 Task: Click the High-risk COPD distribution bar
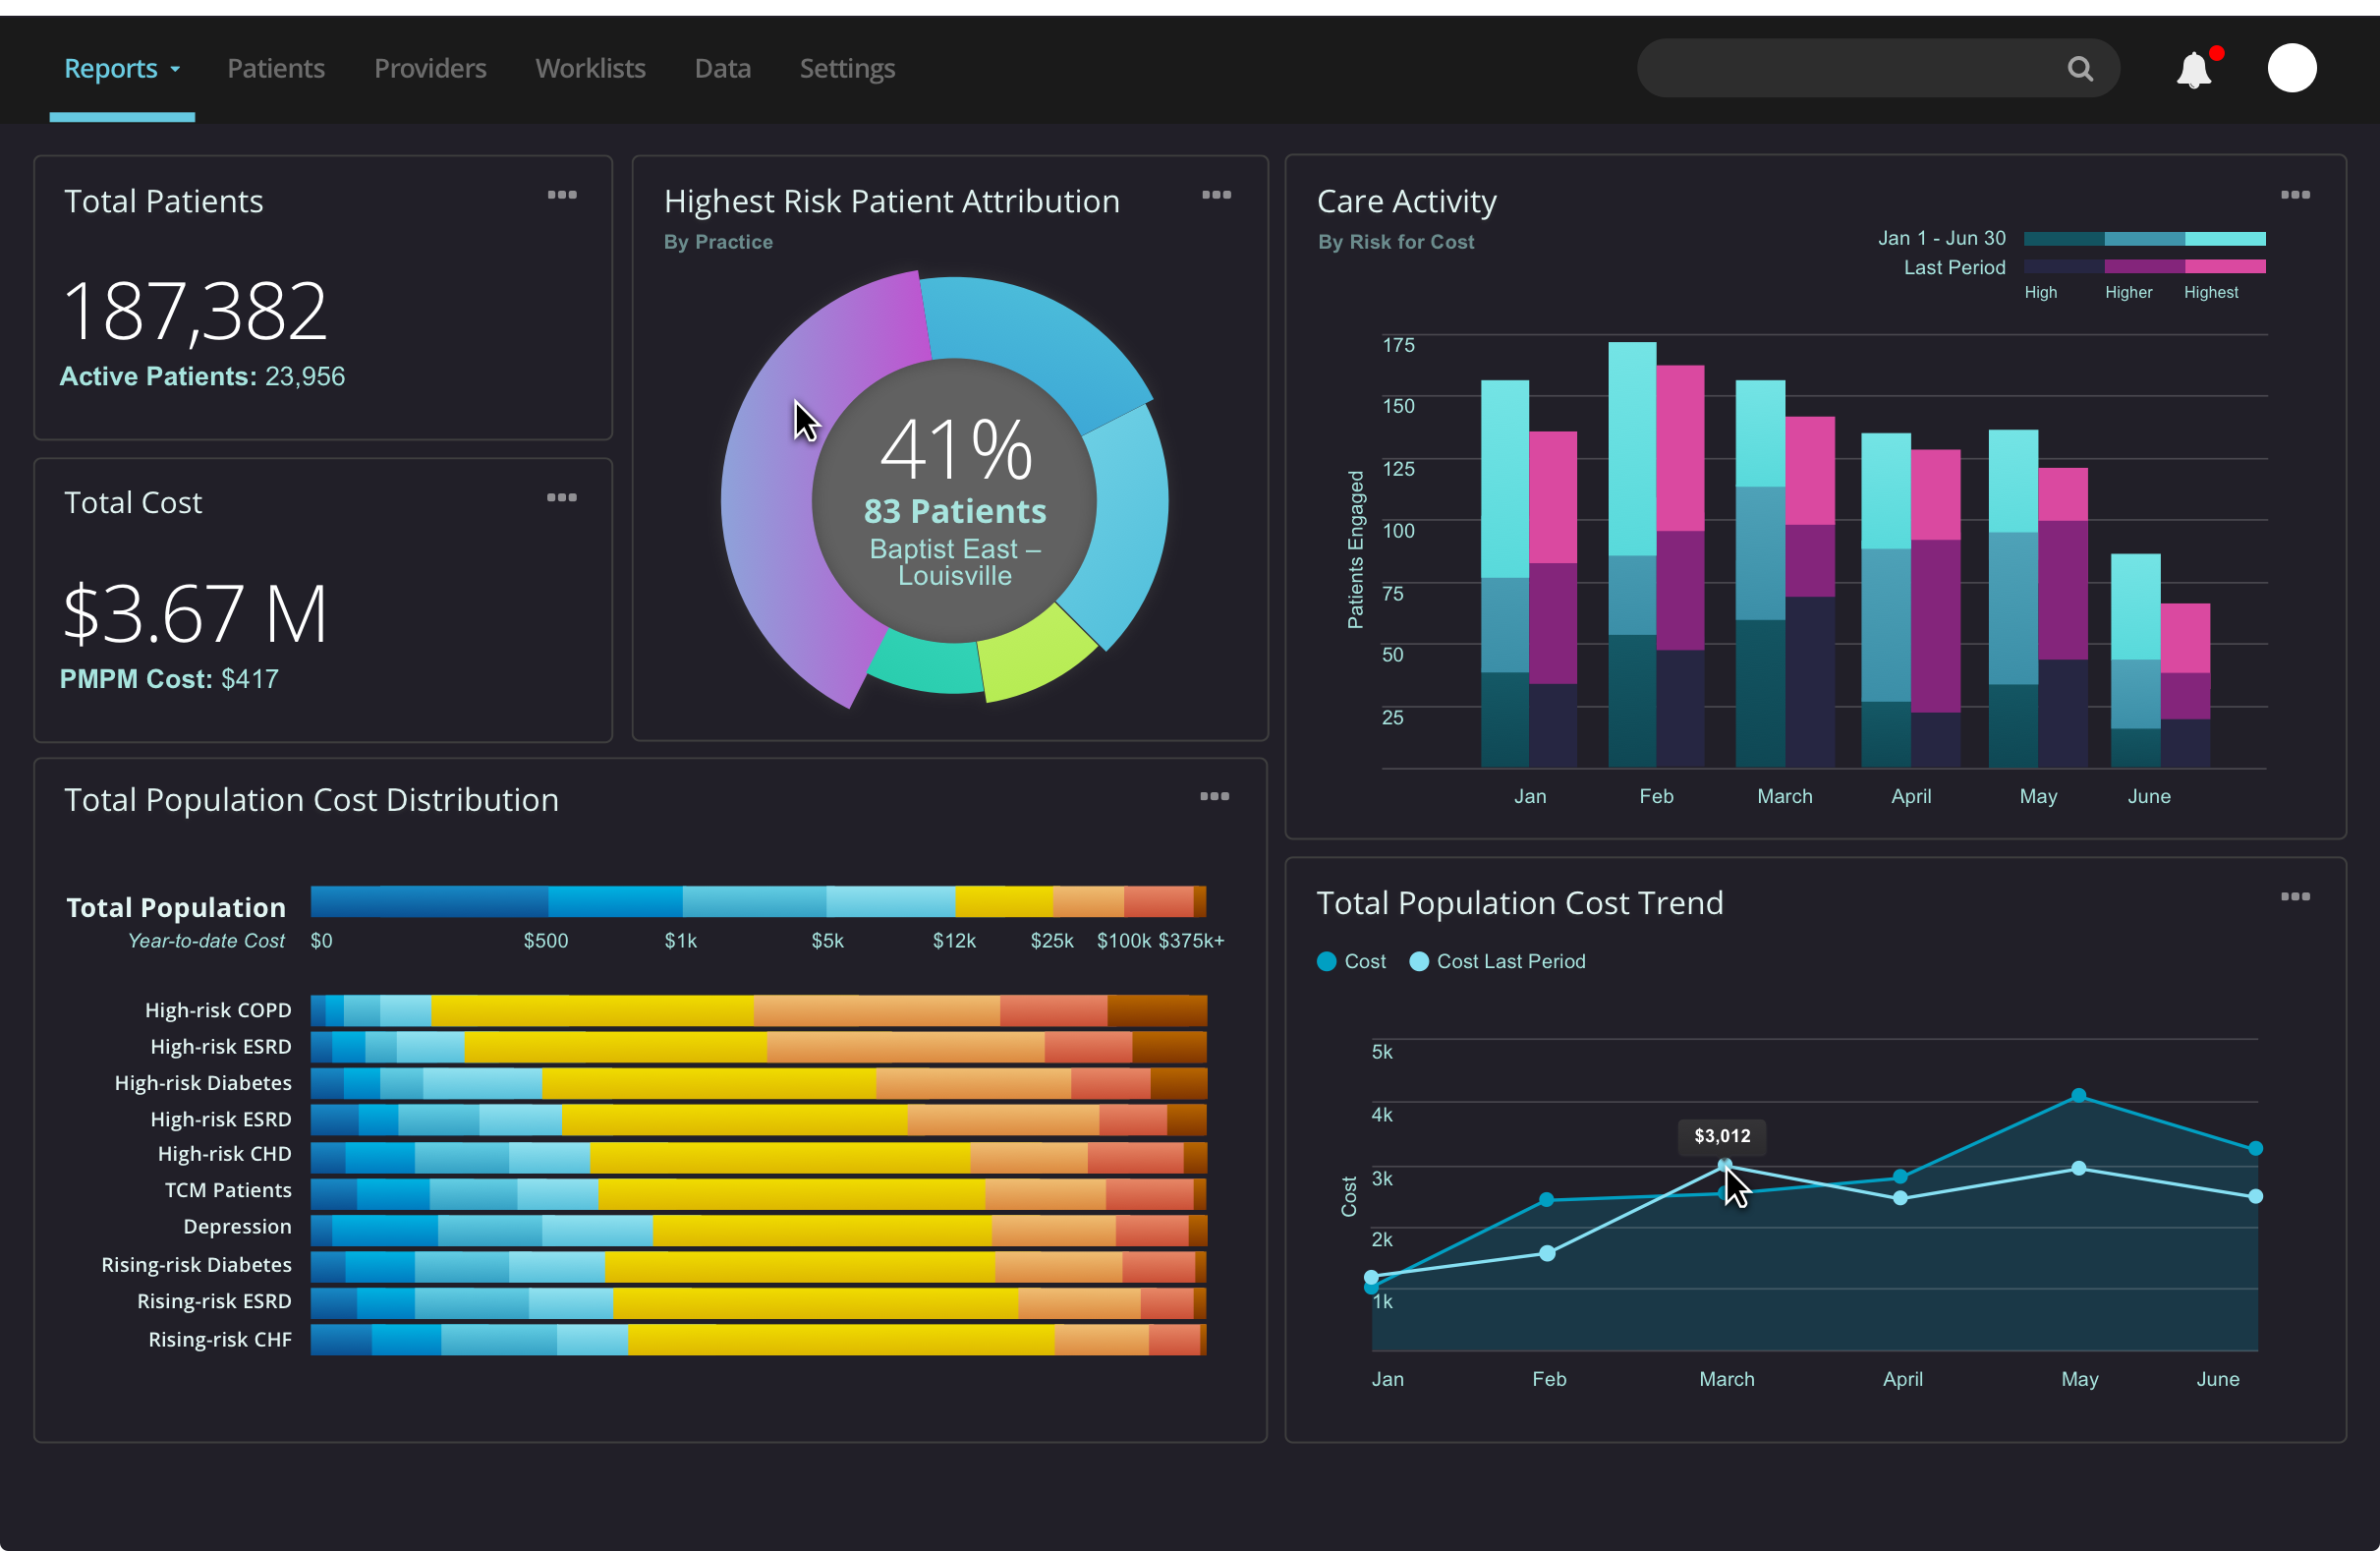(x=760, y=1010)
